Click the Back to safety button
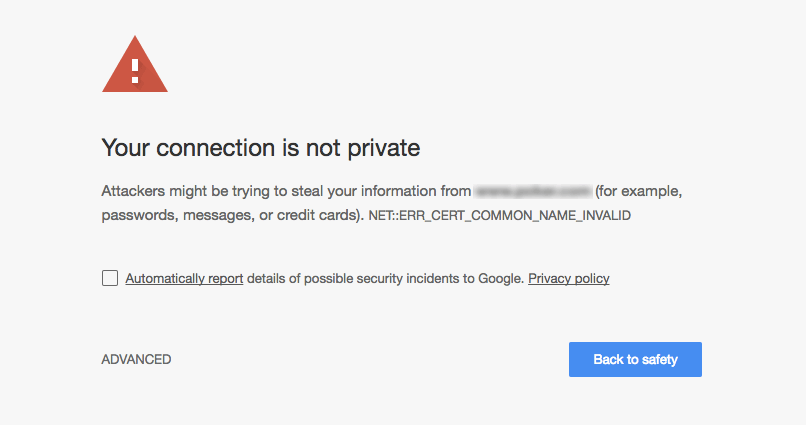The image size is (806, 425). 635,359
